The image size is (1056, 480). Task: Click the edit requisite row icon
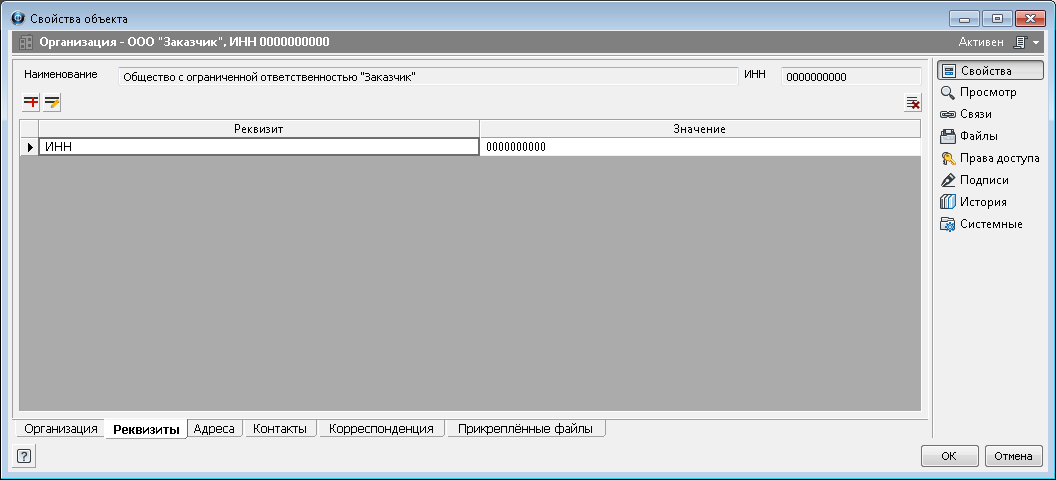click(x=52, y=102)
